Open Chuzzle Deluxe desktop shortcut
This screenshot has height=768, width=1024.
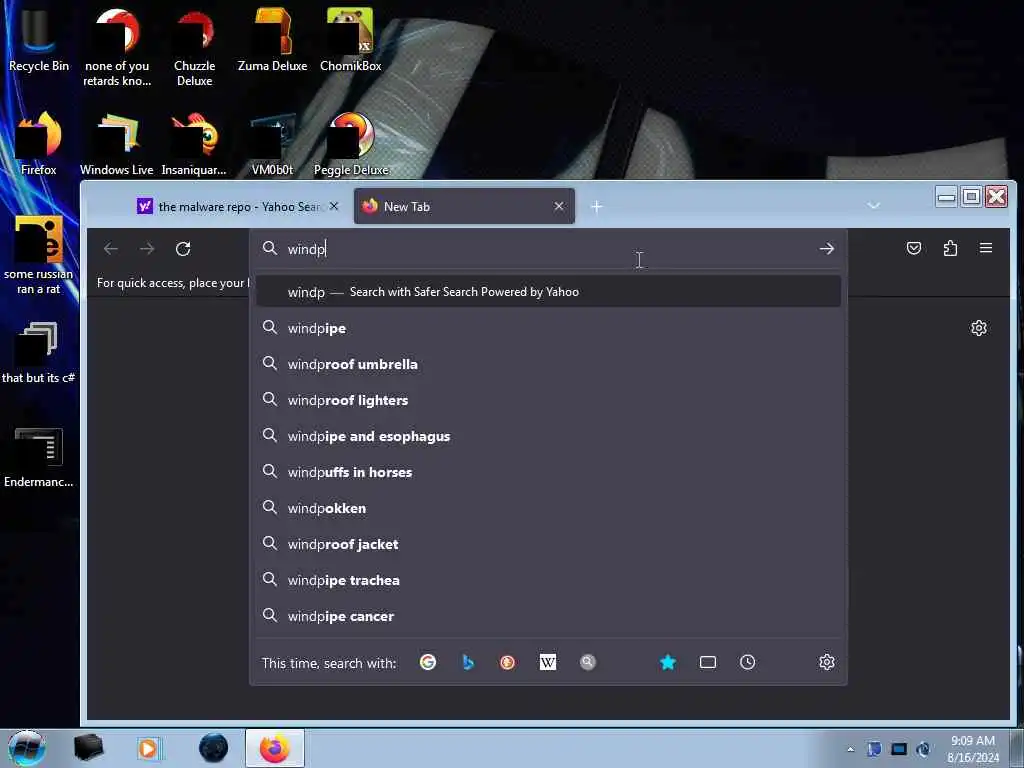(x=194, y=46)
